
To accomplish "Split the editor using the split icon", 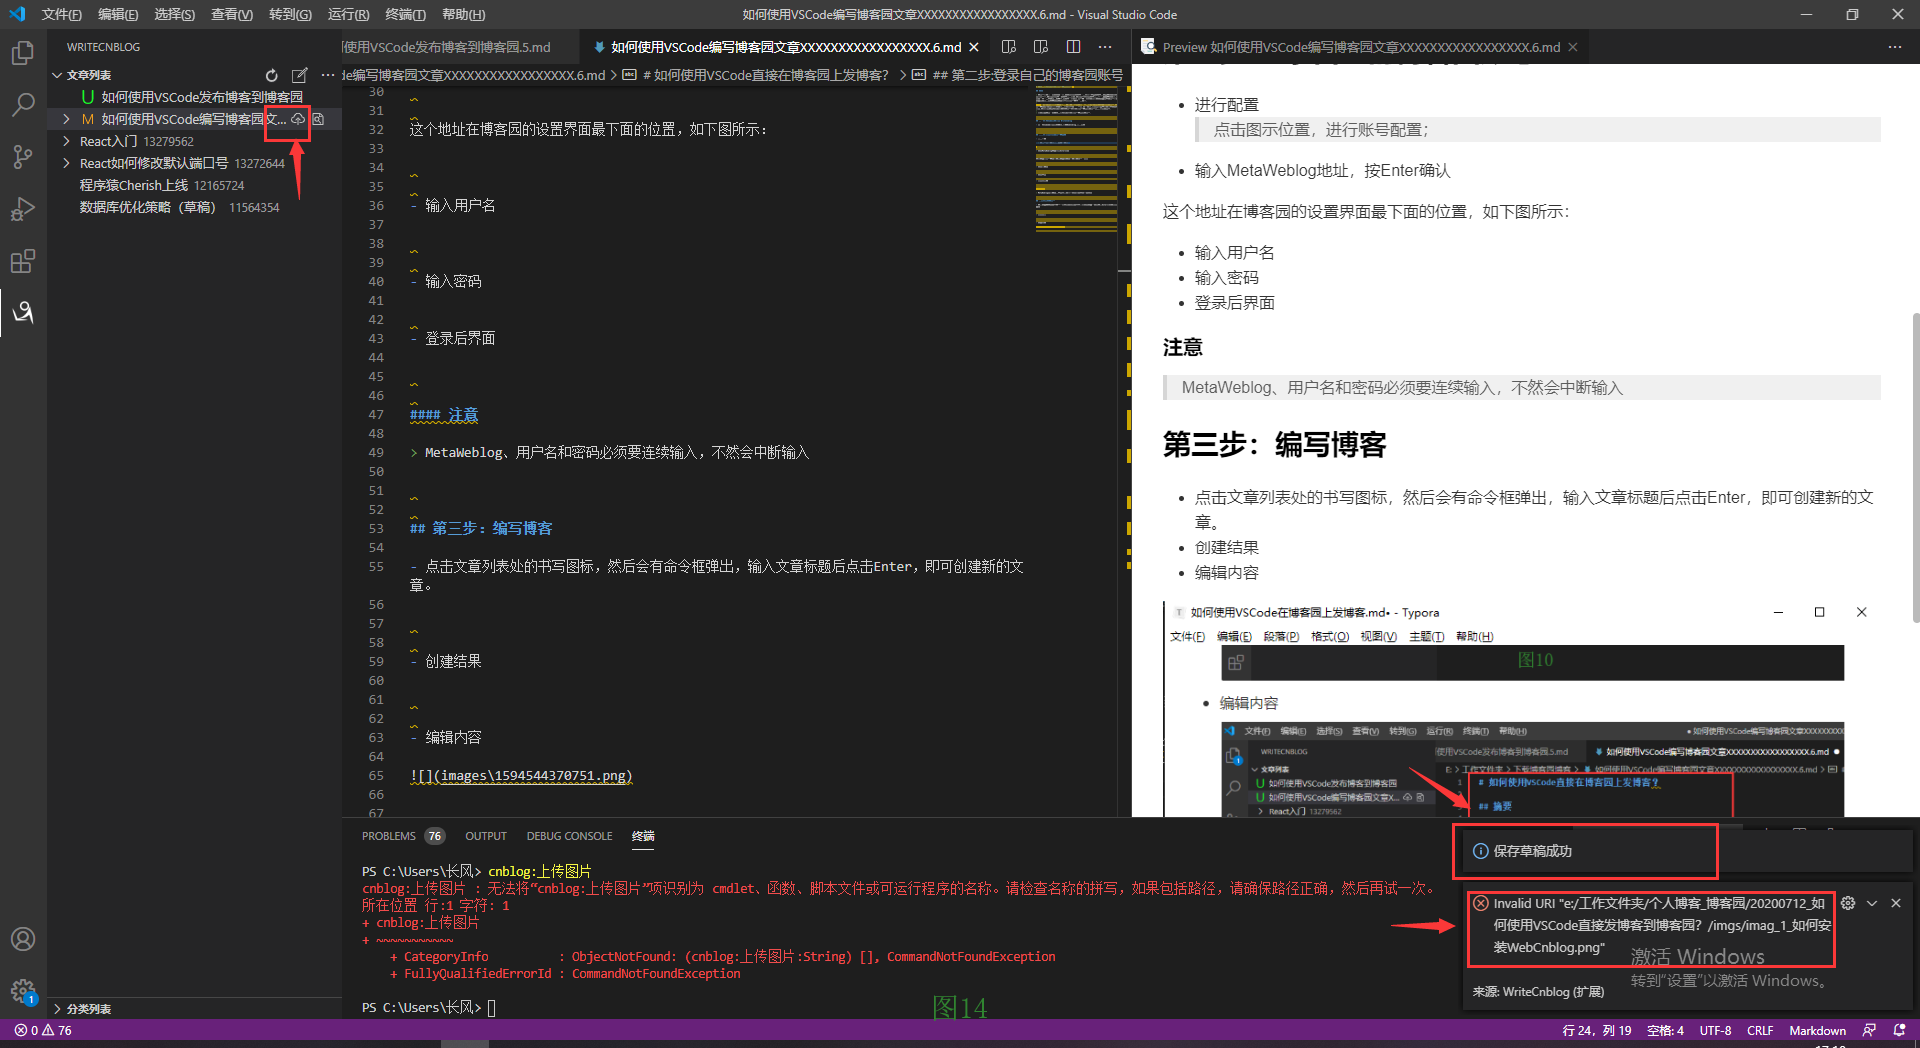I will tap(1073, 46).
